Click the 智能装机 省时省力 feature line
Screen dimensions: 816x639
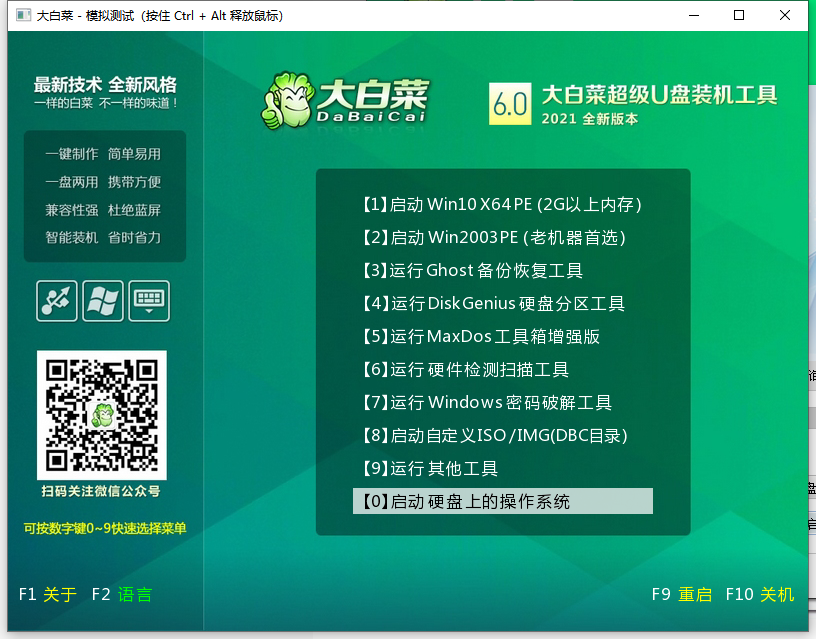click(103, 238)
